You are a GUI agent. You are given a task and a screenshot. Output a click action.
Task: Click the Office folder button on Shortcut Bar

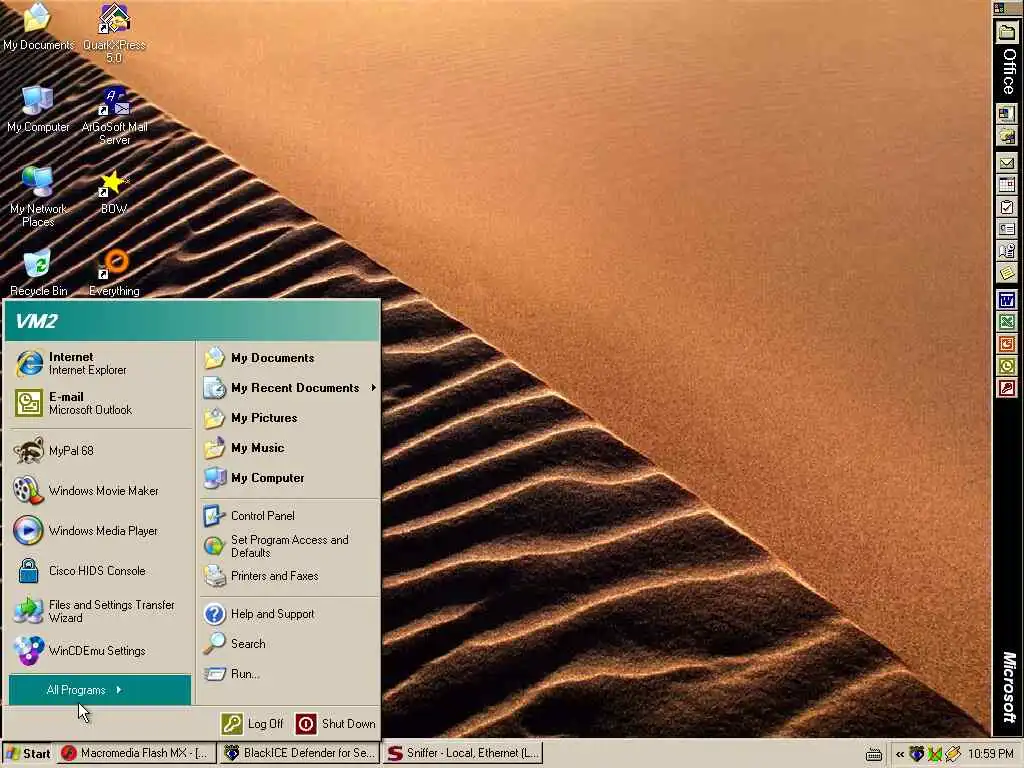click(1007, 32)
